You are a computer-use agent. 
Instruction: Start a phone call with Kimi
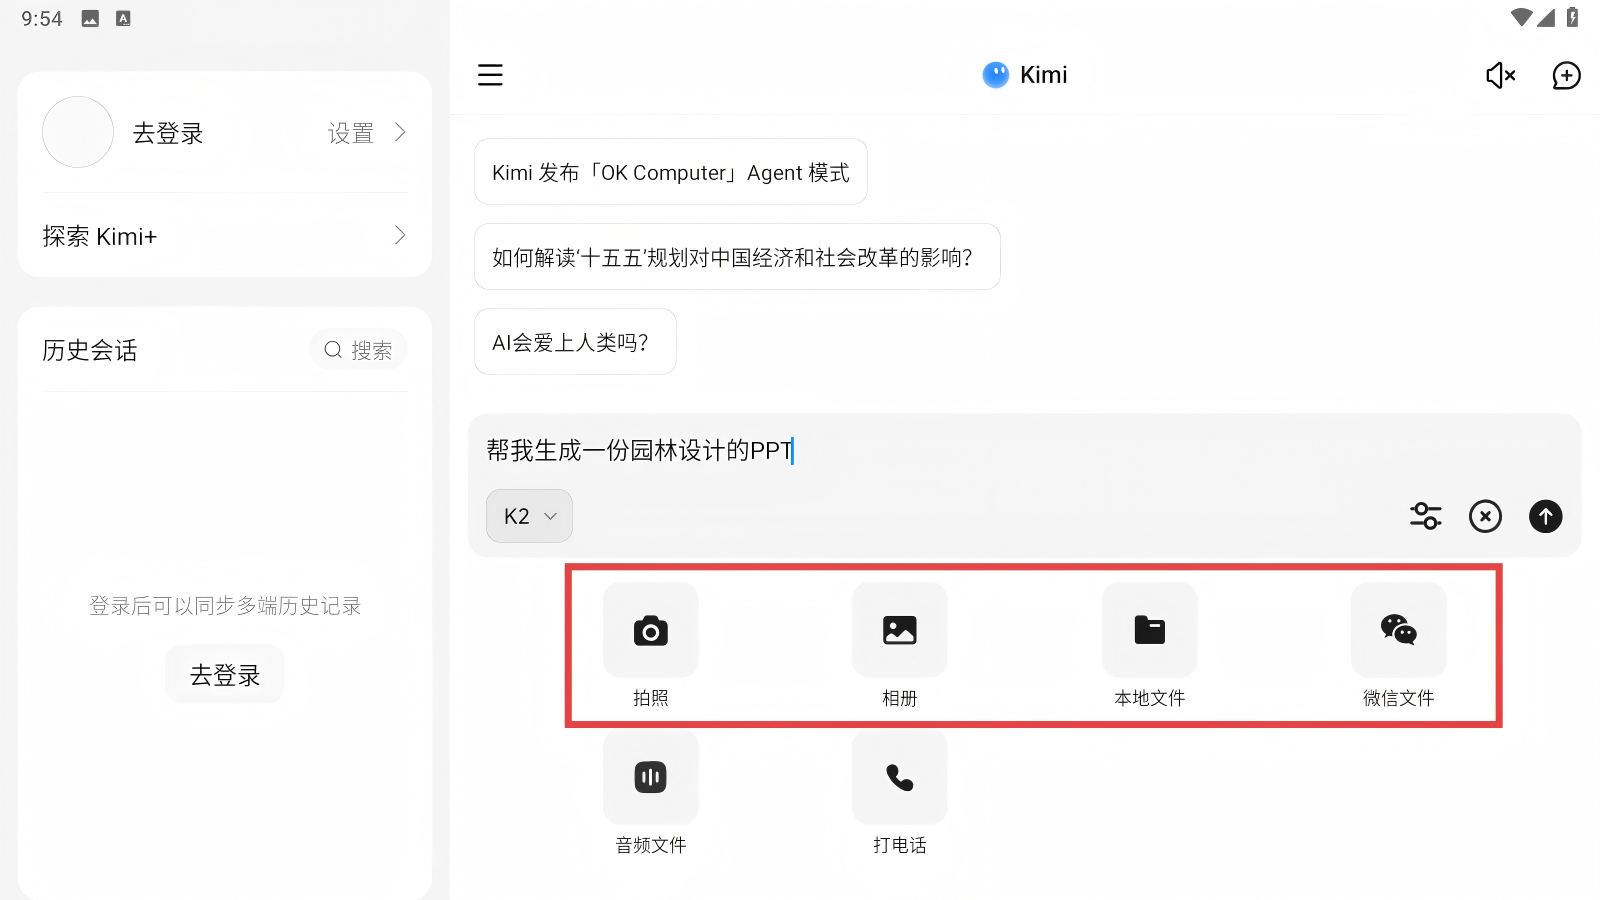[899, 778]
